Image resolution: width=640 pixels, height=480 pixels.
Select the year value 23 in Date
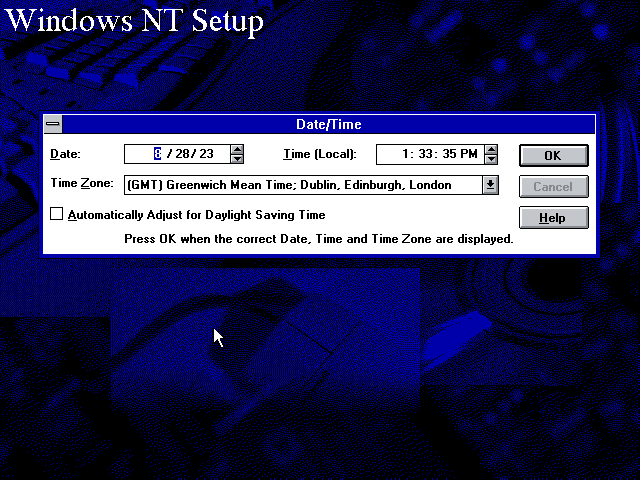[206, 153]
